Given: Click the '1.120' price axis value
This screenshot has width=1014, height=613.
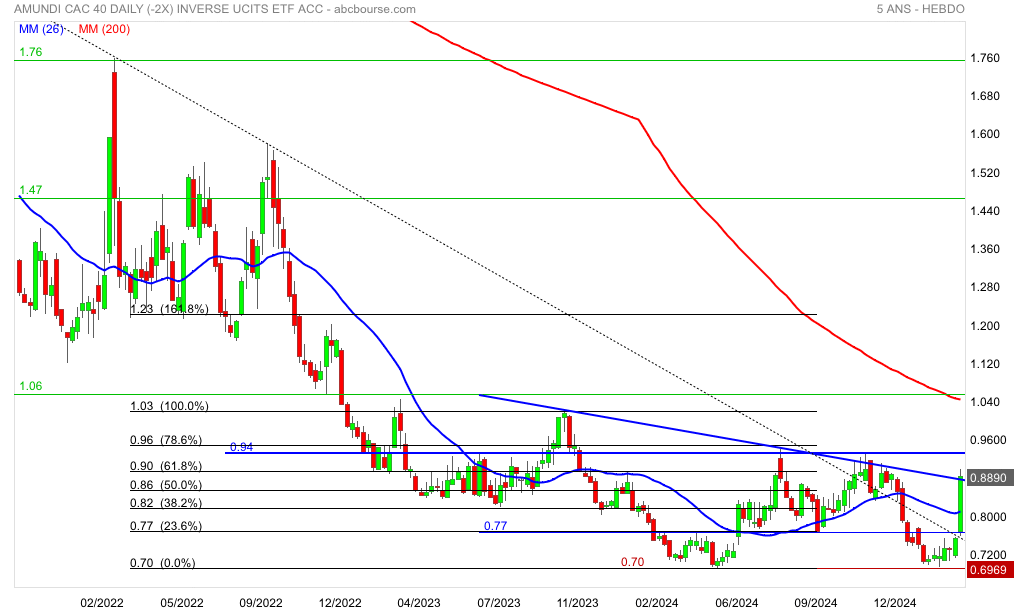Looking at the screenshot, I should coord(985,364).
